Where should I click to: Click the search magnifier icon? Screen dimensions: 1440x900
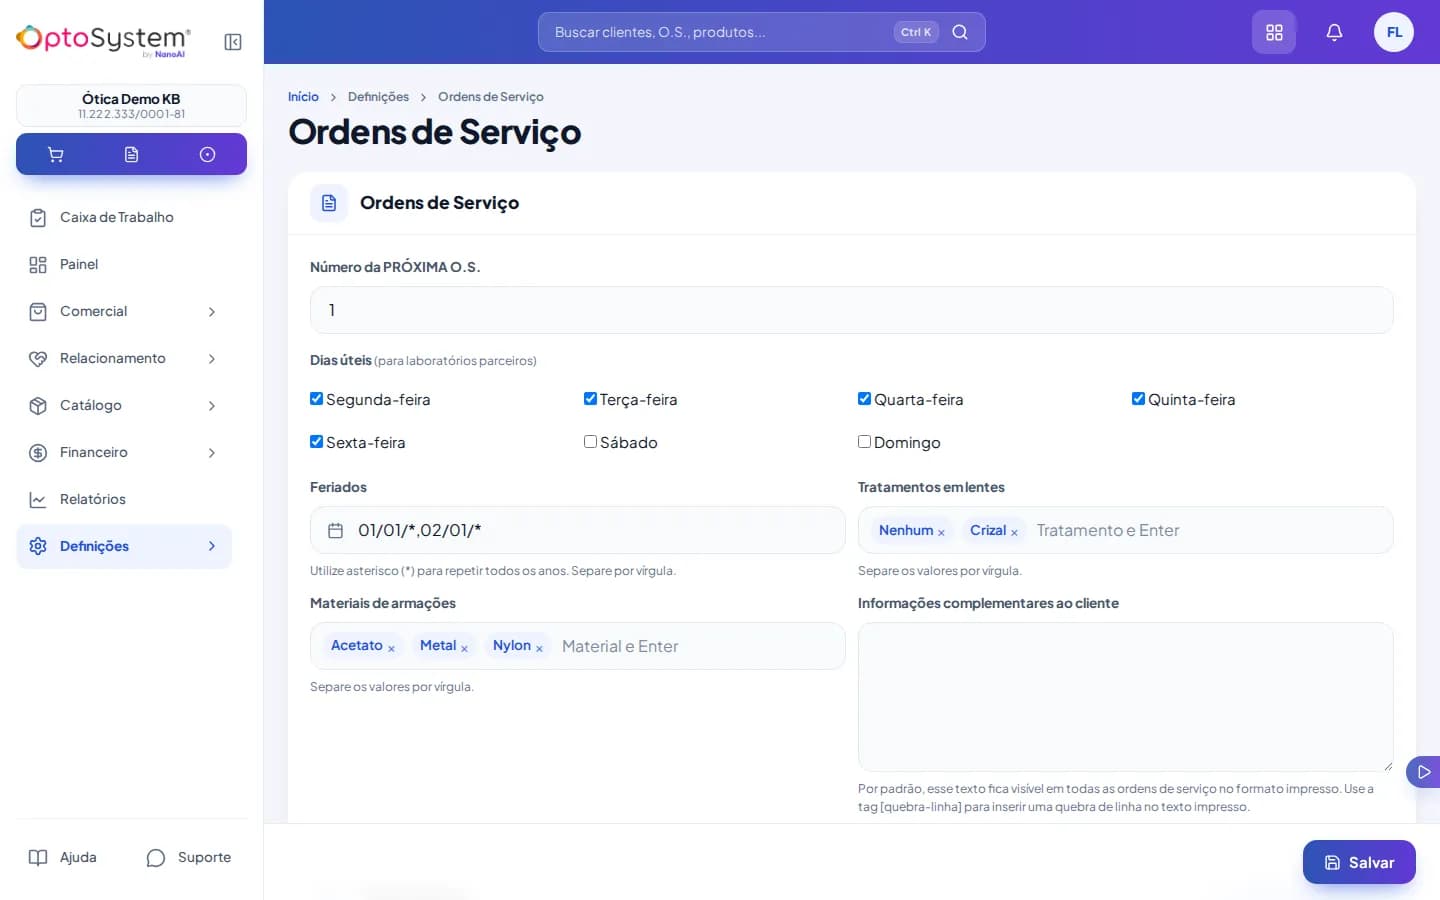960,32
